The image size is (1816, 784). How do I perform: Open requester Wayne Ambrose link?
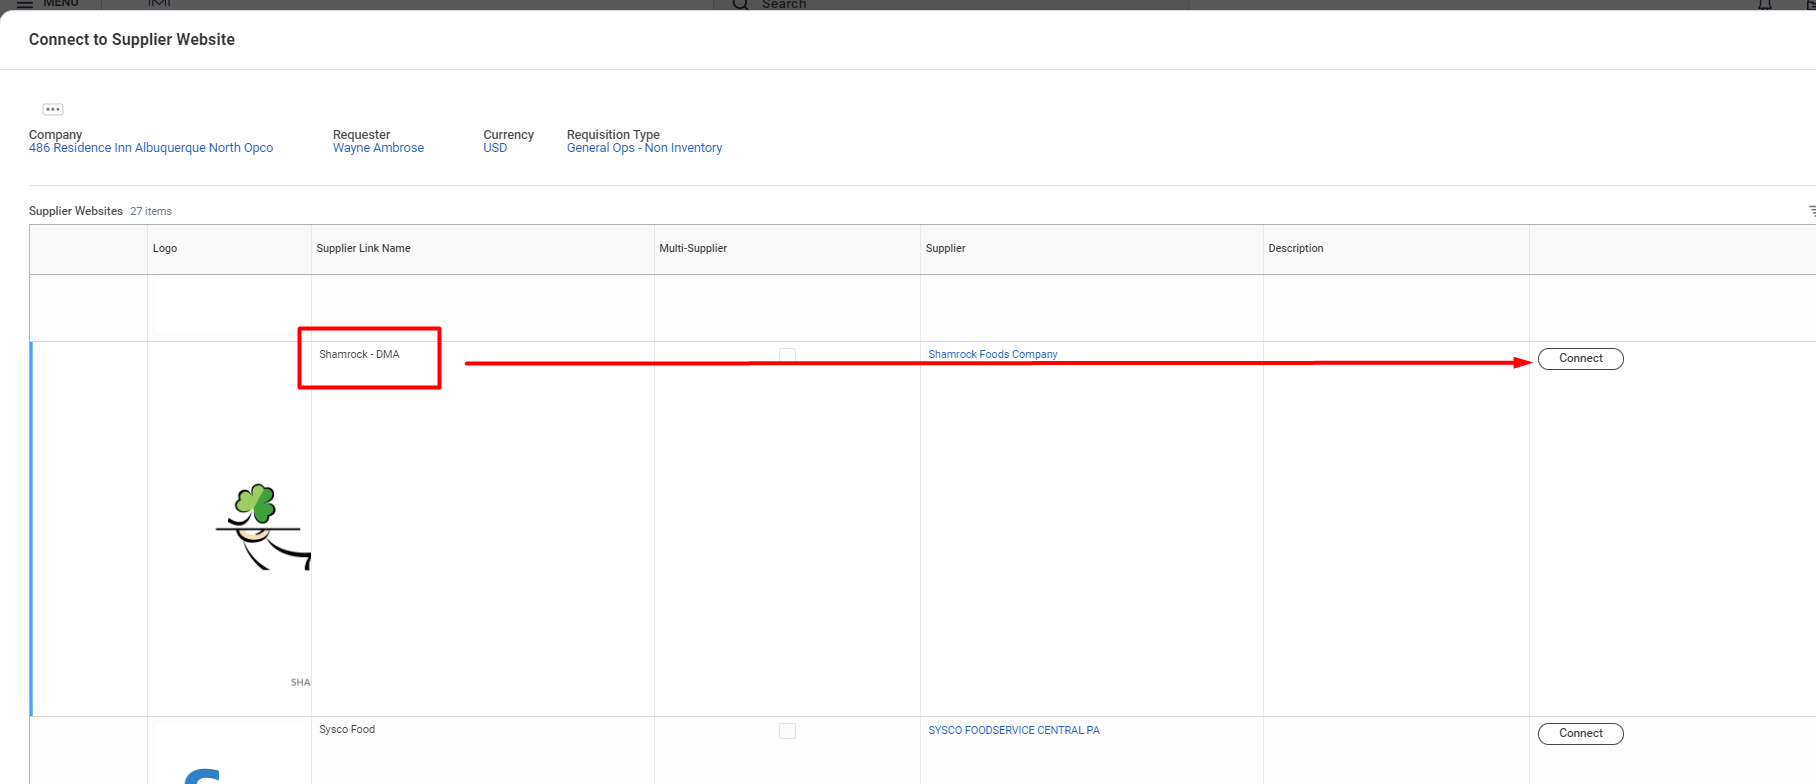pos(378,148)
